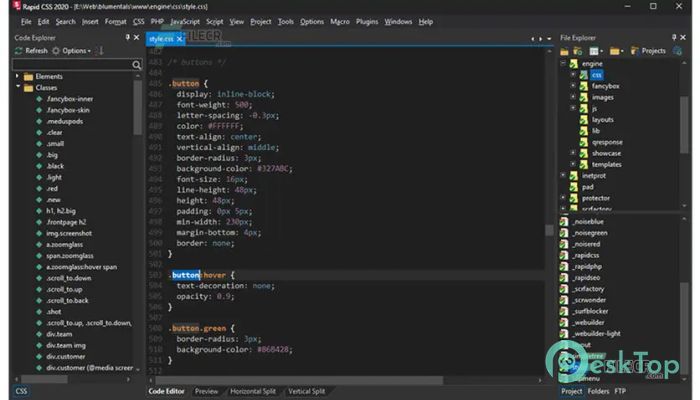The height and width of the screenshot is (400, 700).
Task: Open the document tab list dropdown
Action: [x=549, y=39]
